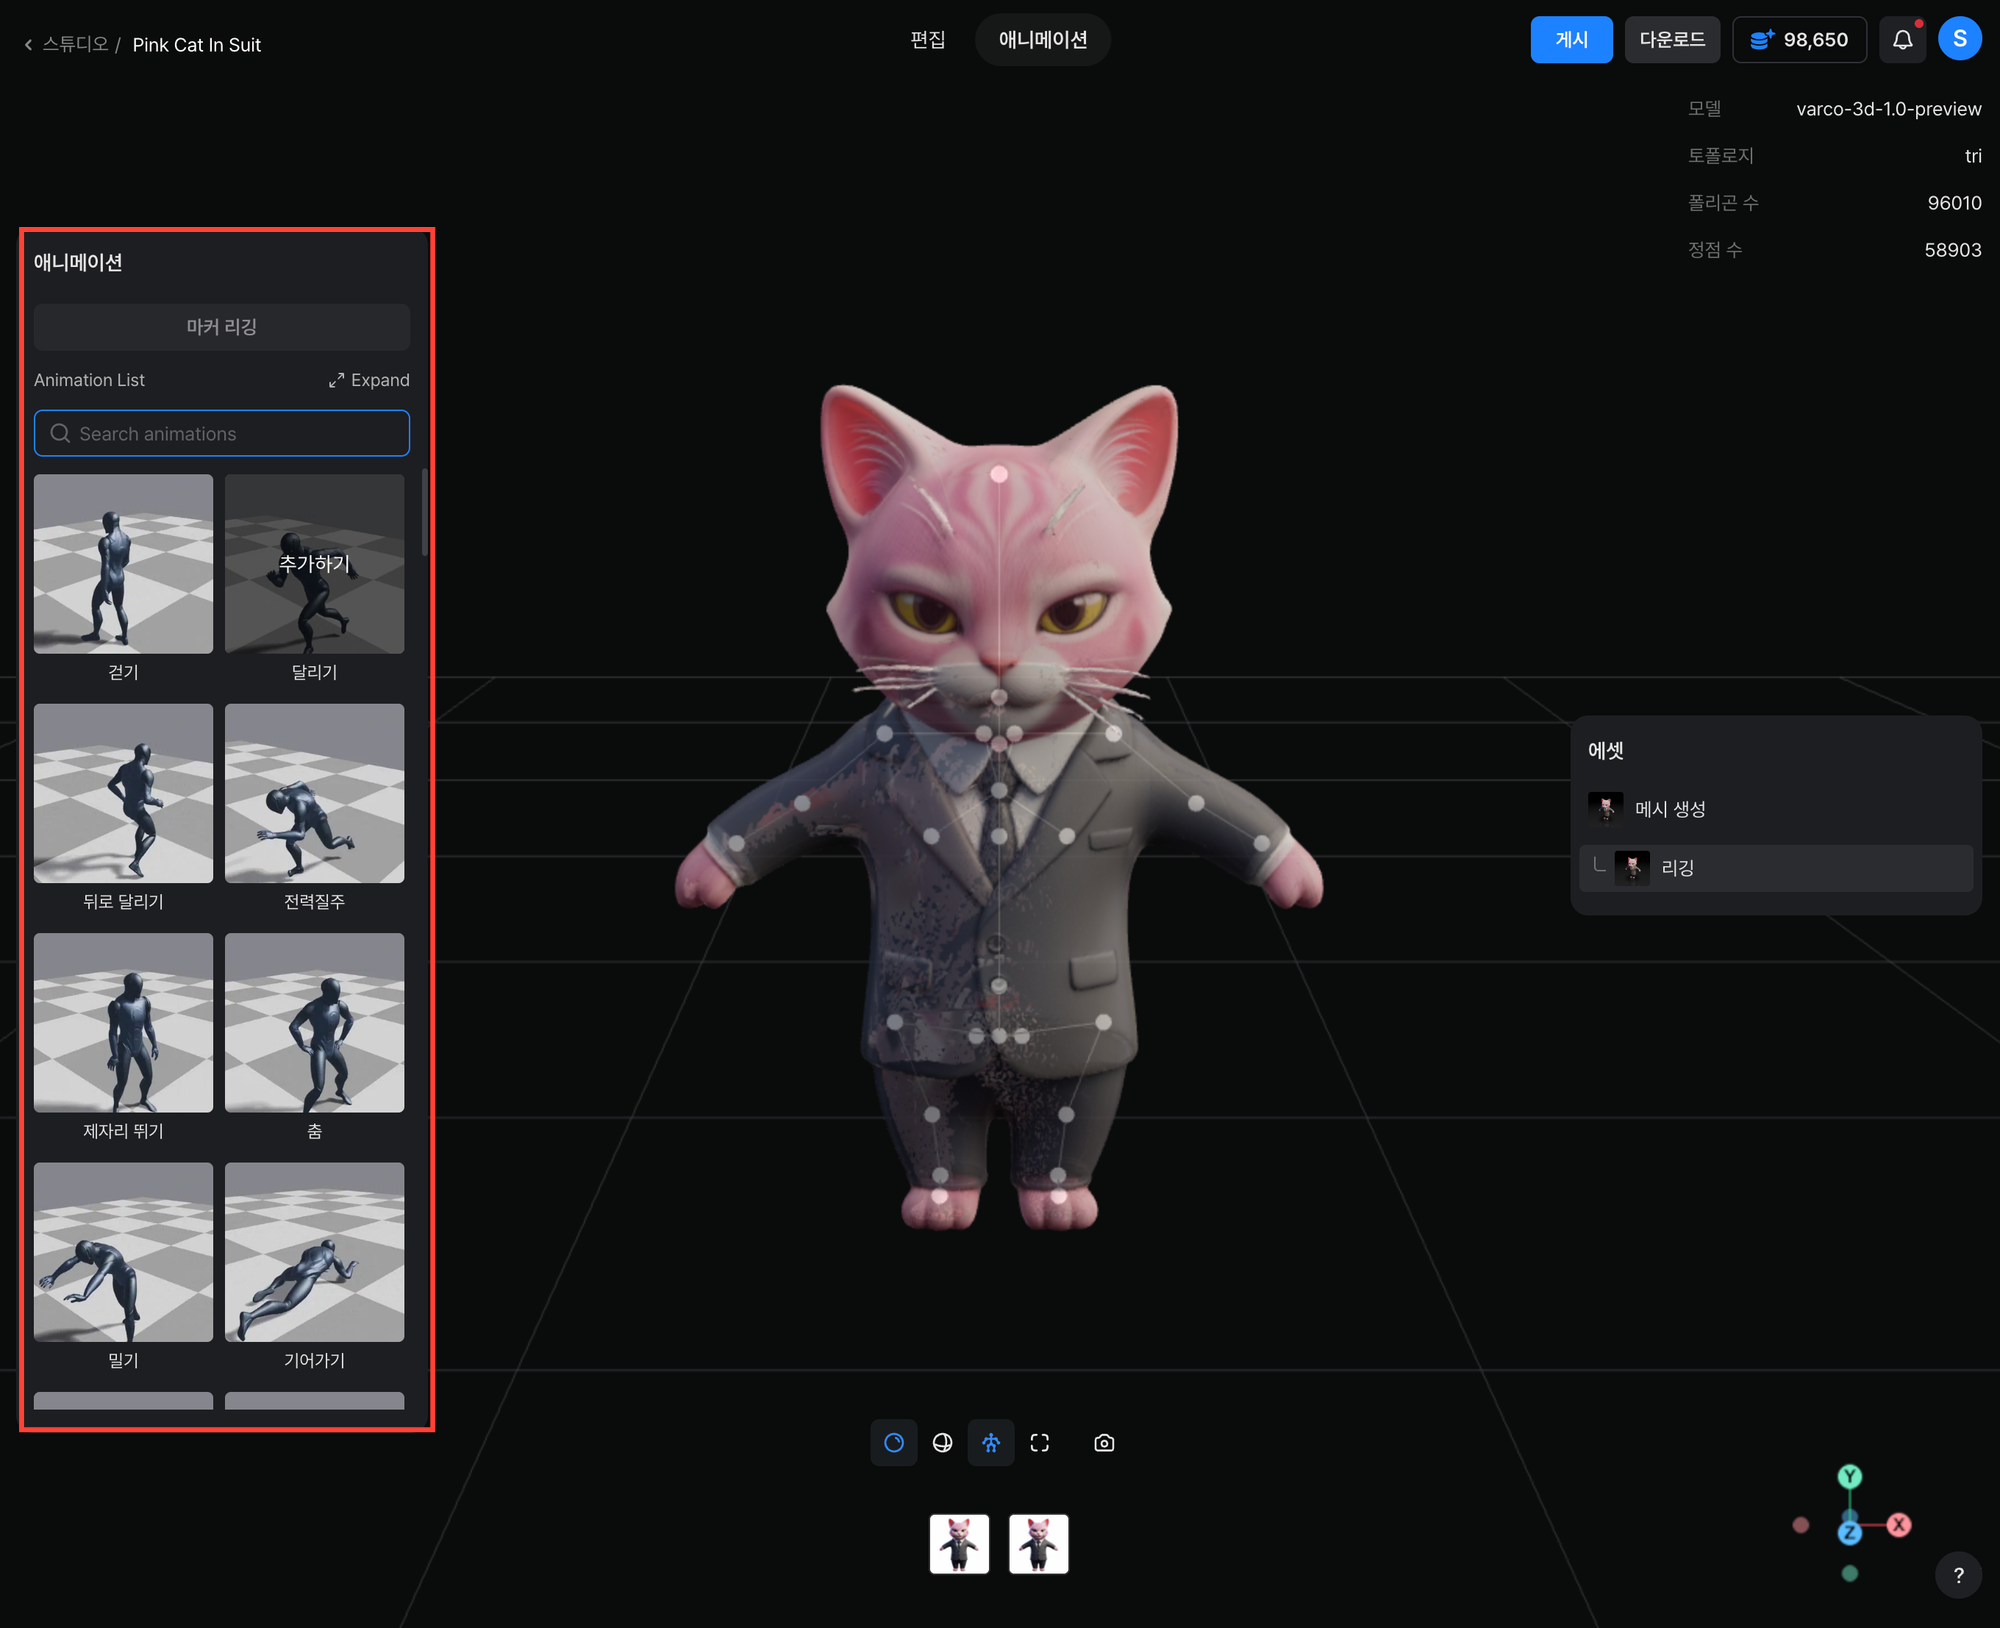Click the help question mark icon
2000x1628 pixels.
(1958, 1575)
